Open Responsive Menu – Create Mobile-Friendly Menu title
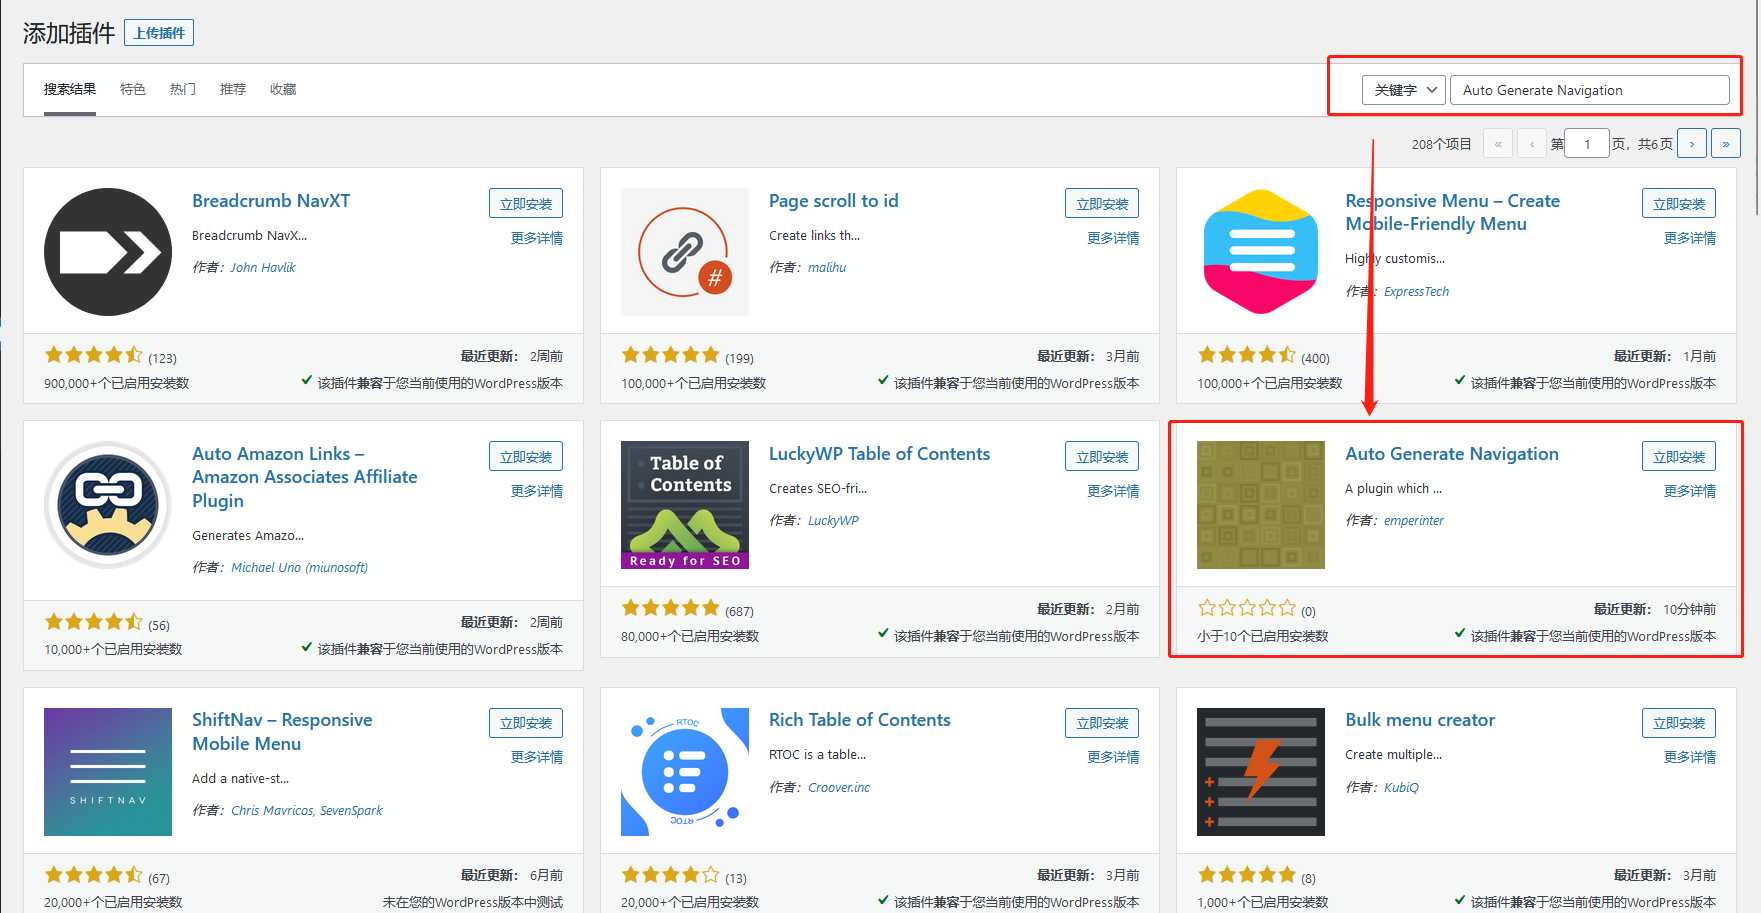 (1452, 212)
